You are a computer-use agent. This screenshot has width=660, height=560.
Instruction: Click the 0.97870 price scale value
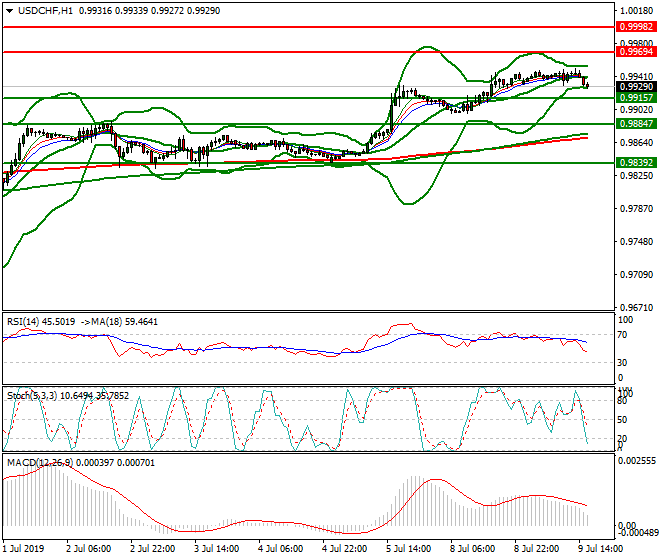click(x=637, y=209)
